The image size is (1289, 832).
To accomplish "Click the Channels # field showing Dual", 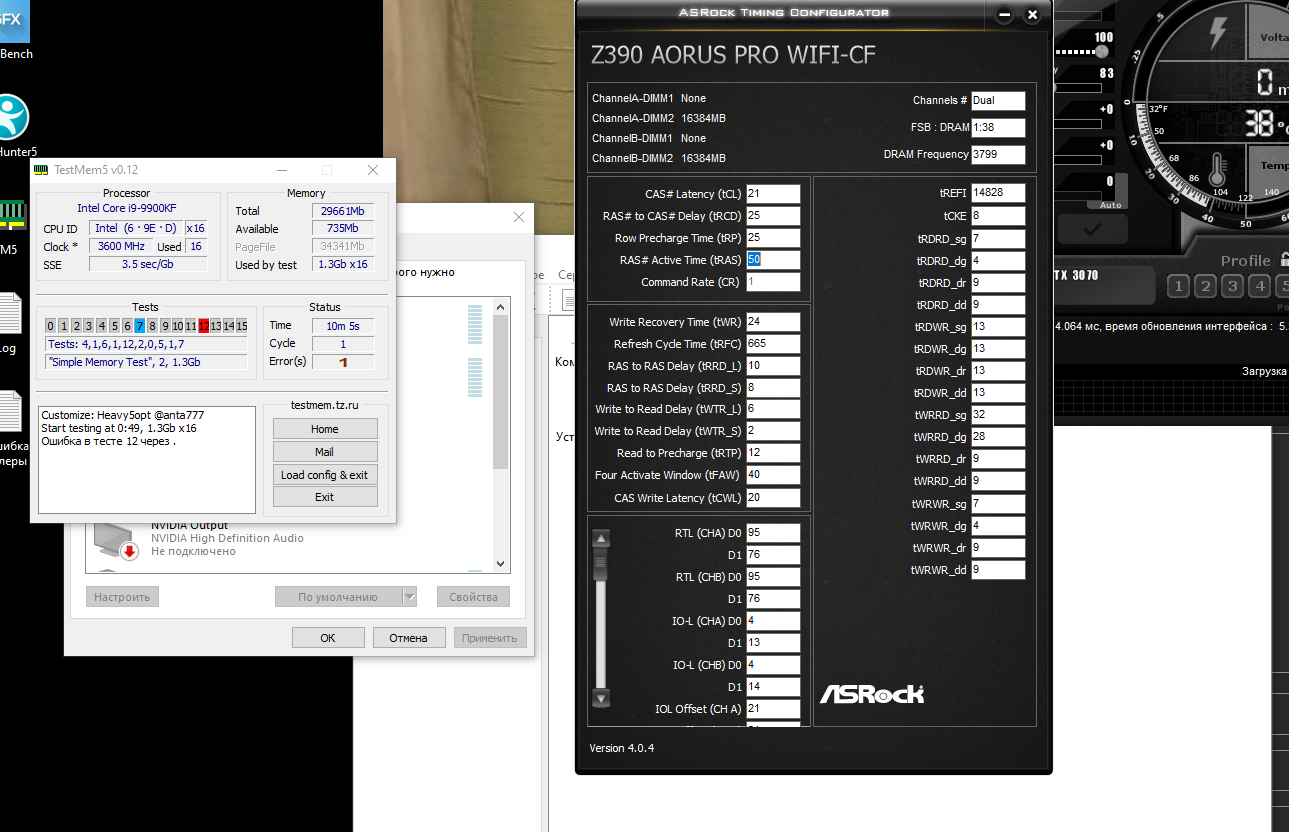I will (998, 100).
